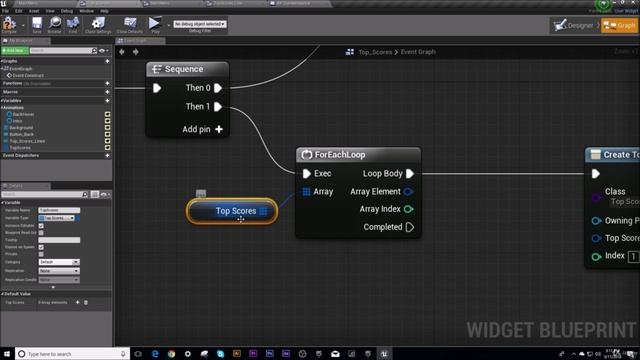
Task: Open the Variable Type dropdown
Action: pyautogui.click(x=57, y=218)
